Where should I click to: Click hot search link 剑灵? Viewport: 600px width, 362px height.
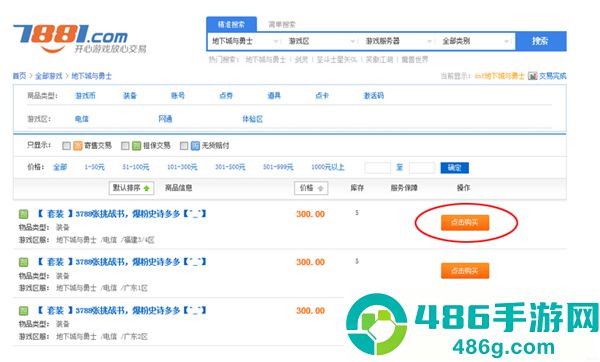coord(301,60)
